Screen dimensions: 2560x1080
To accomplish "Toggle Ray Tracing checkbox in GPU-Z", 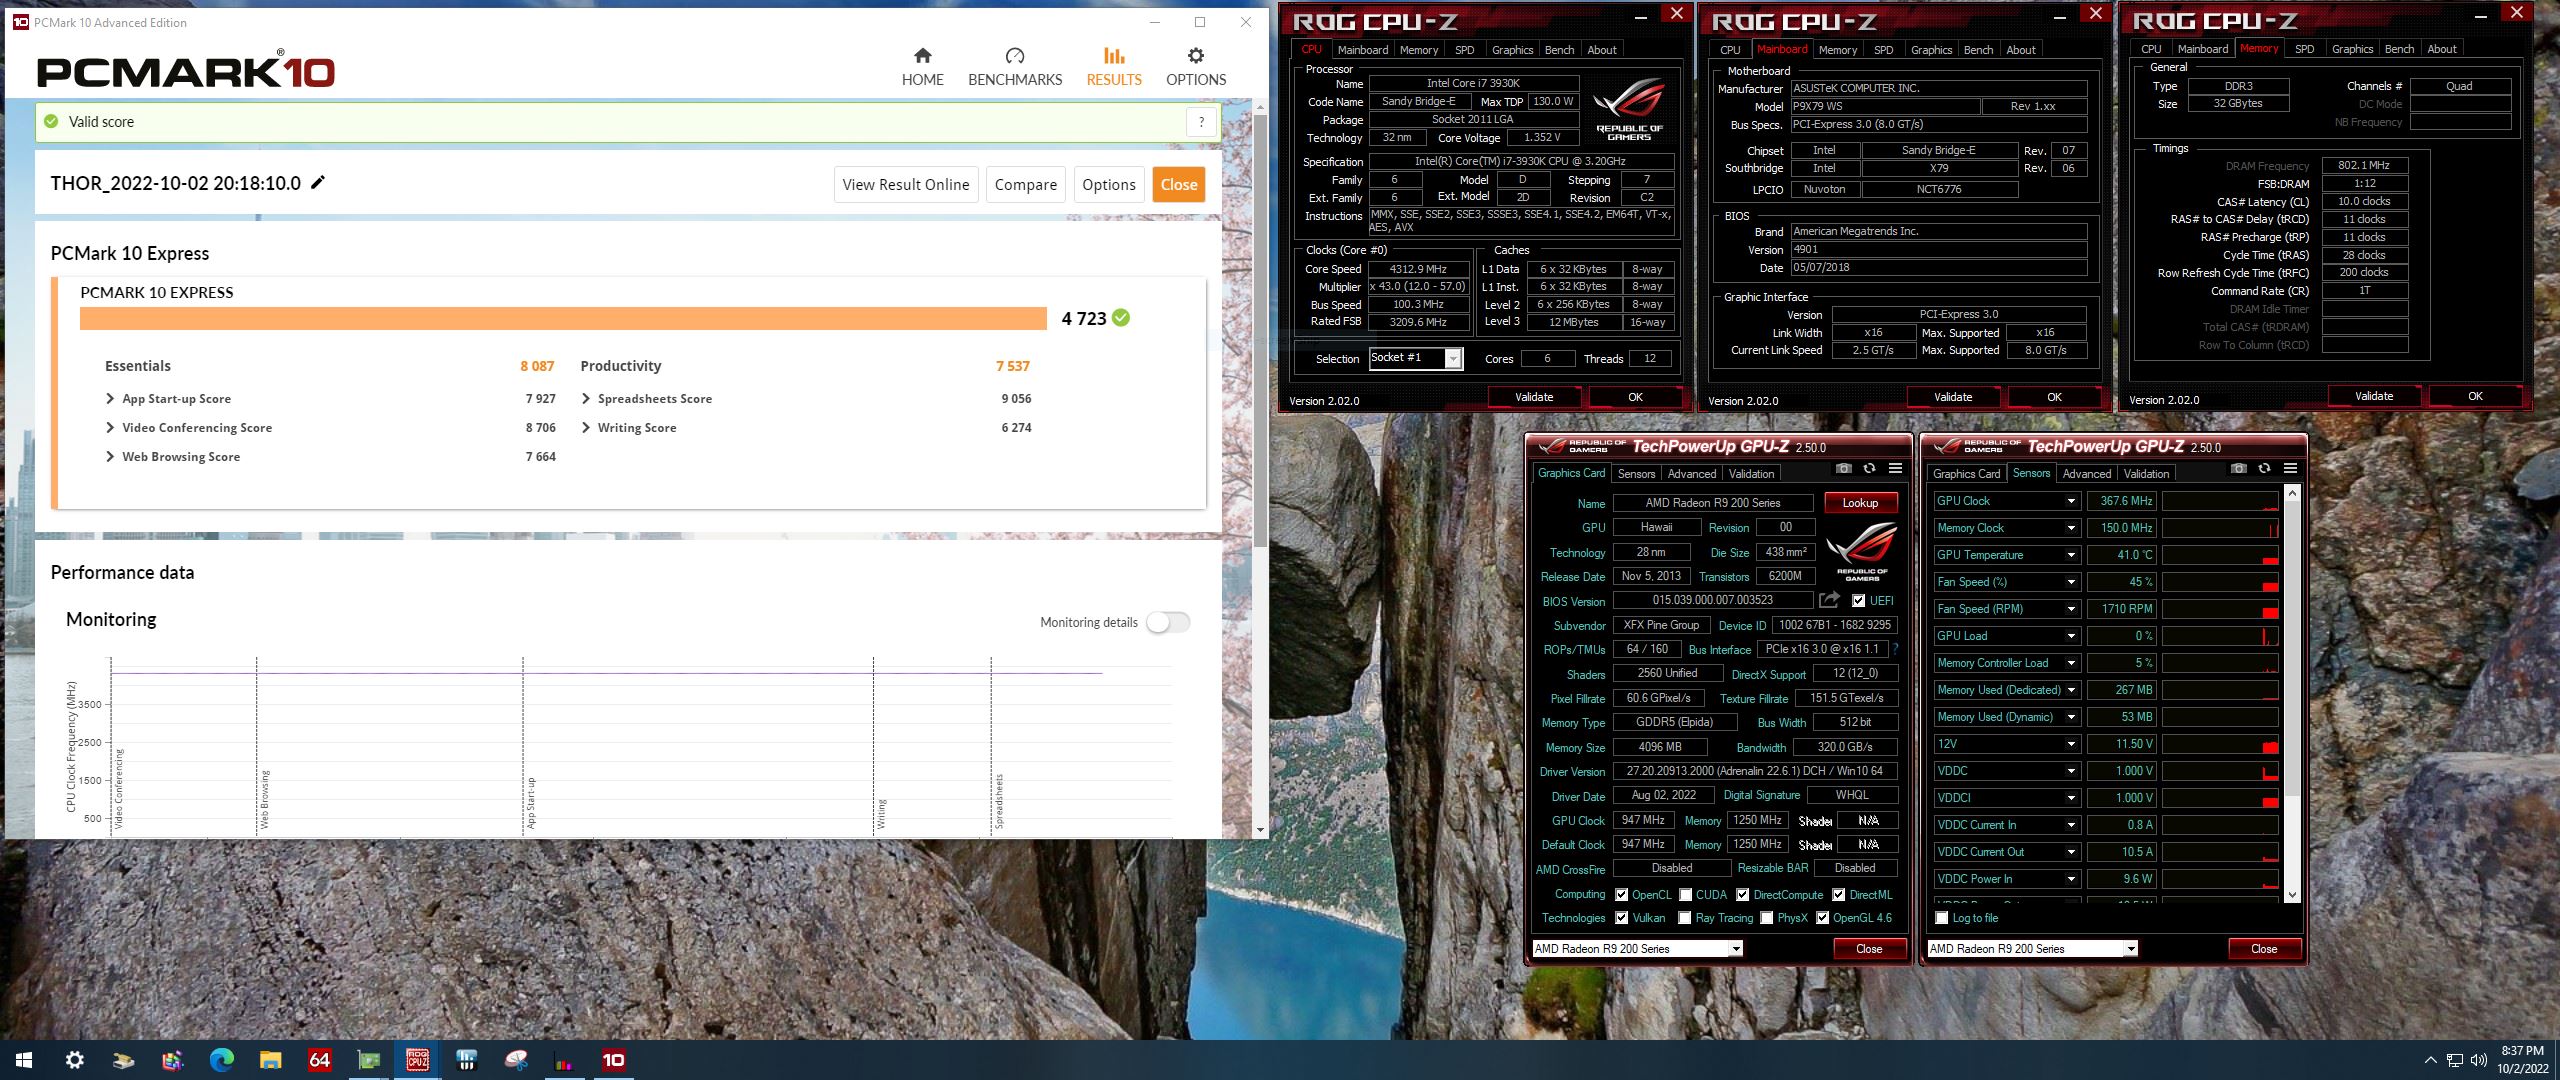I will 1685,918.
